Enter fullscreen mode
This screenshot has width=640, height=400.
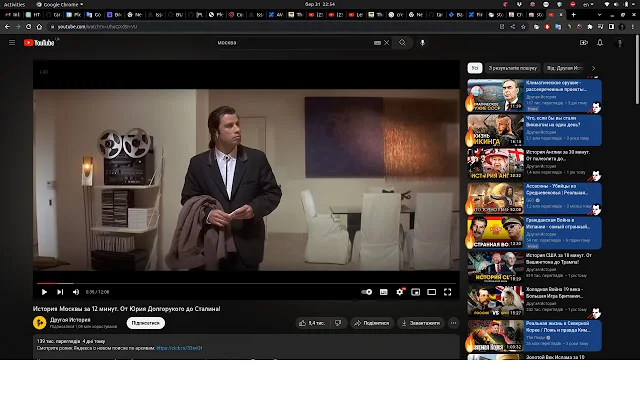(x=448, y=292)
